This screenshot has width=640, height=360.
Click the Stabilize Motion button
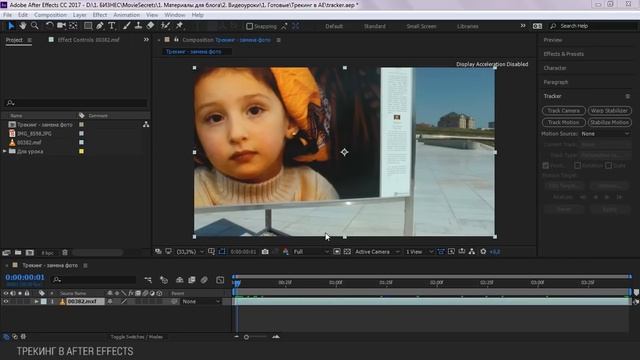609,122
